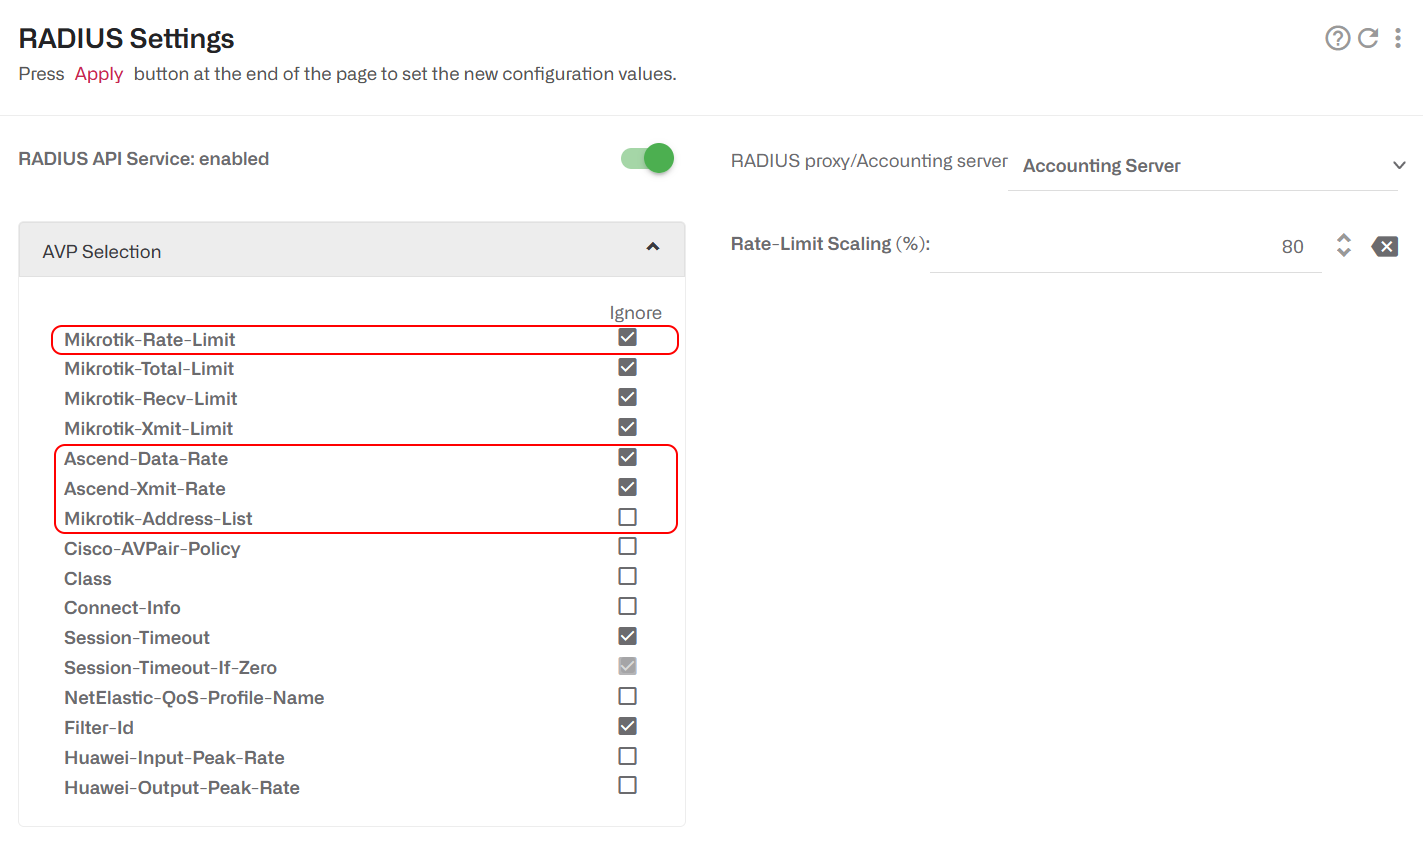Screen dimensions: 1423x849
Task: Click the RADIUS Settings page title
Action: (x=125, y=38)
